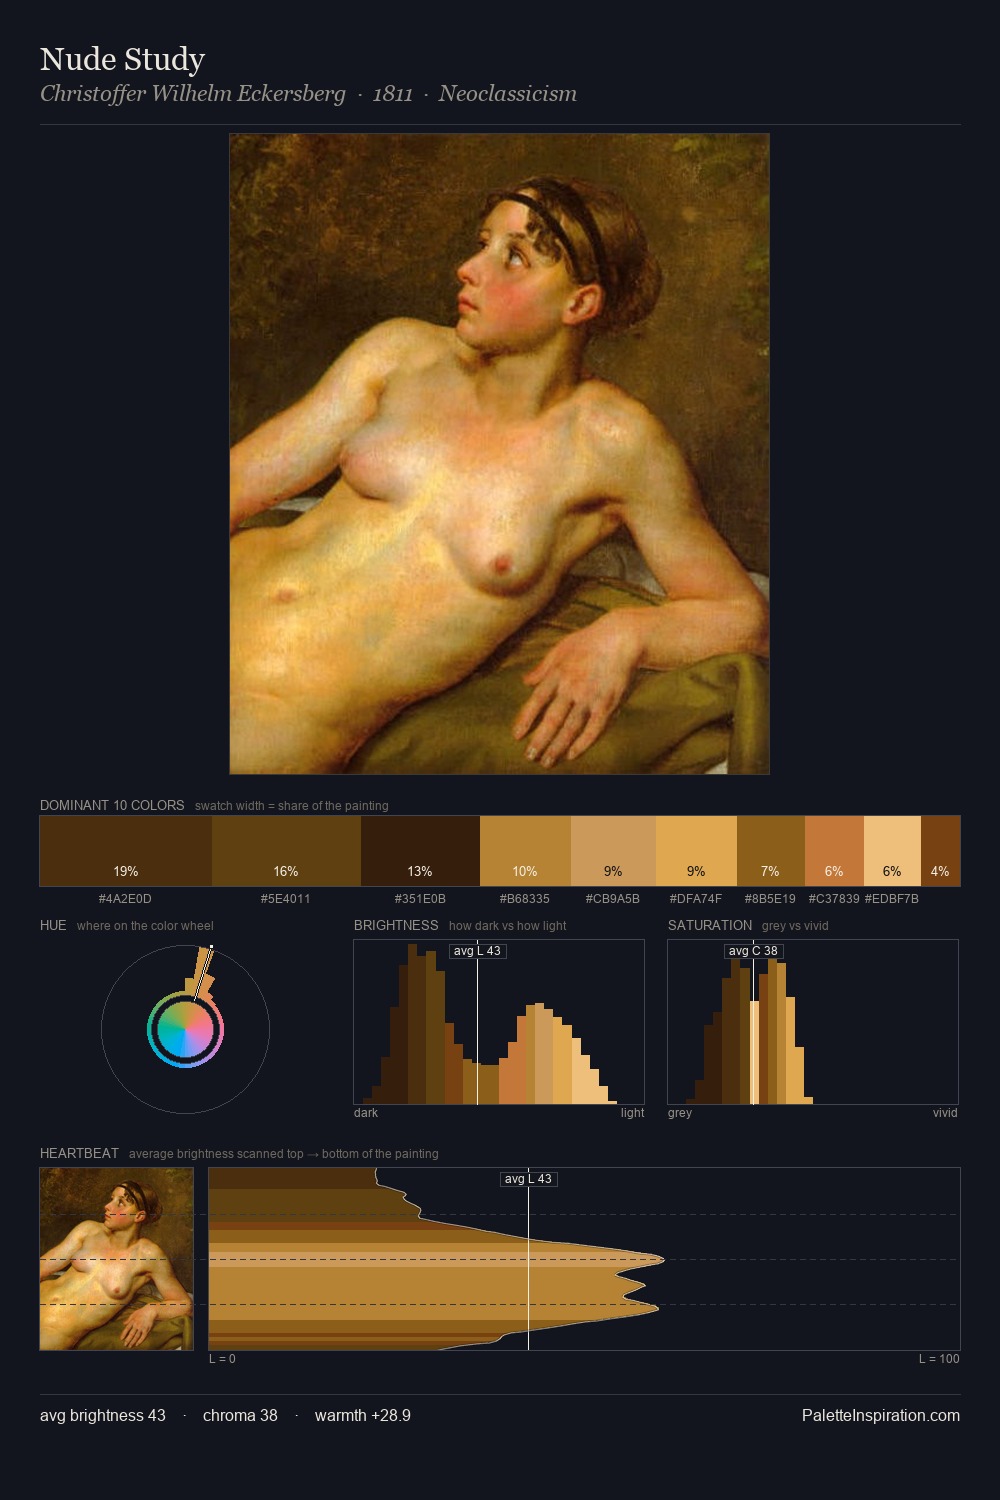
Task: Click the avg C 38 saturation marker
Action: [x=753, y=951]
